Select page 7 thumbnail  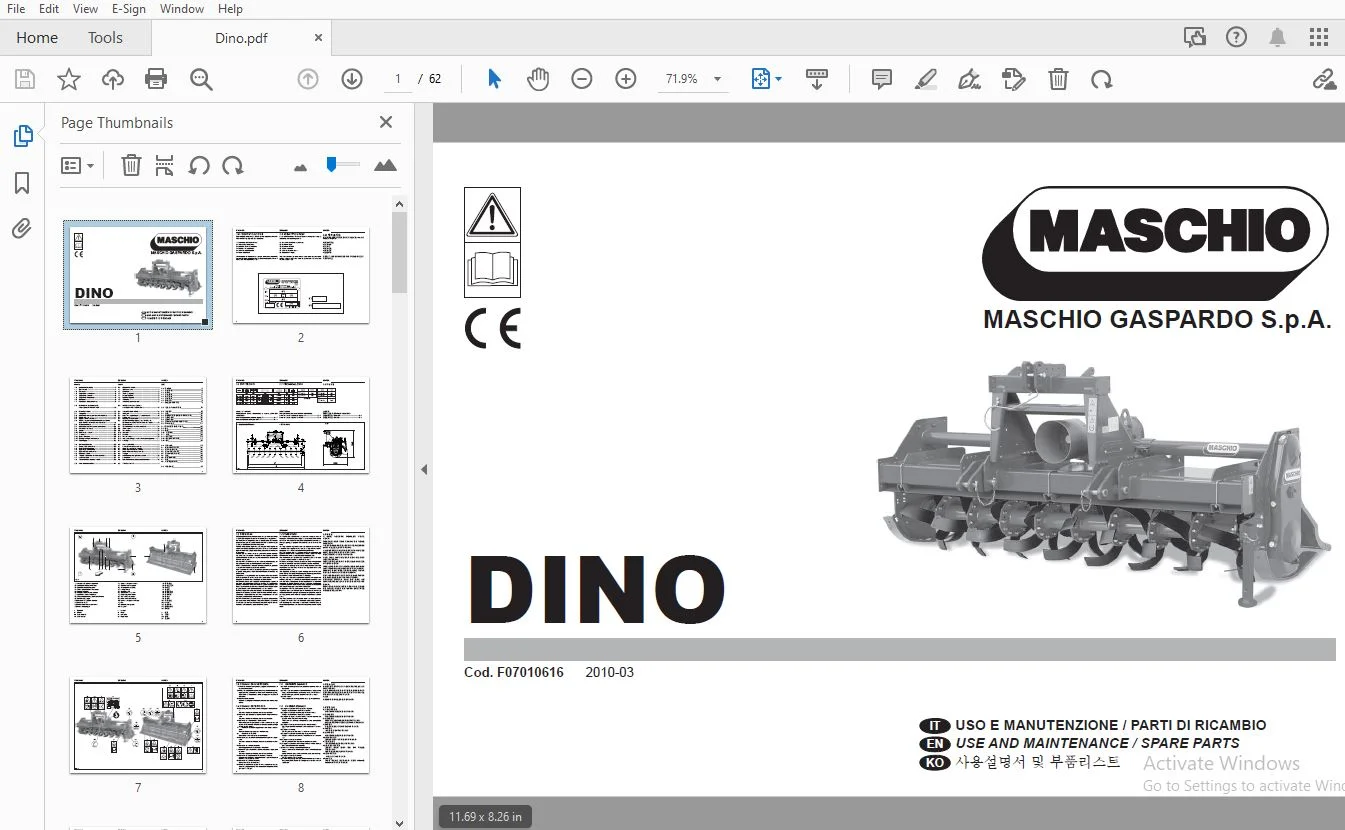pyautogui.click(x=138, y=725)
